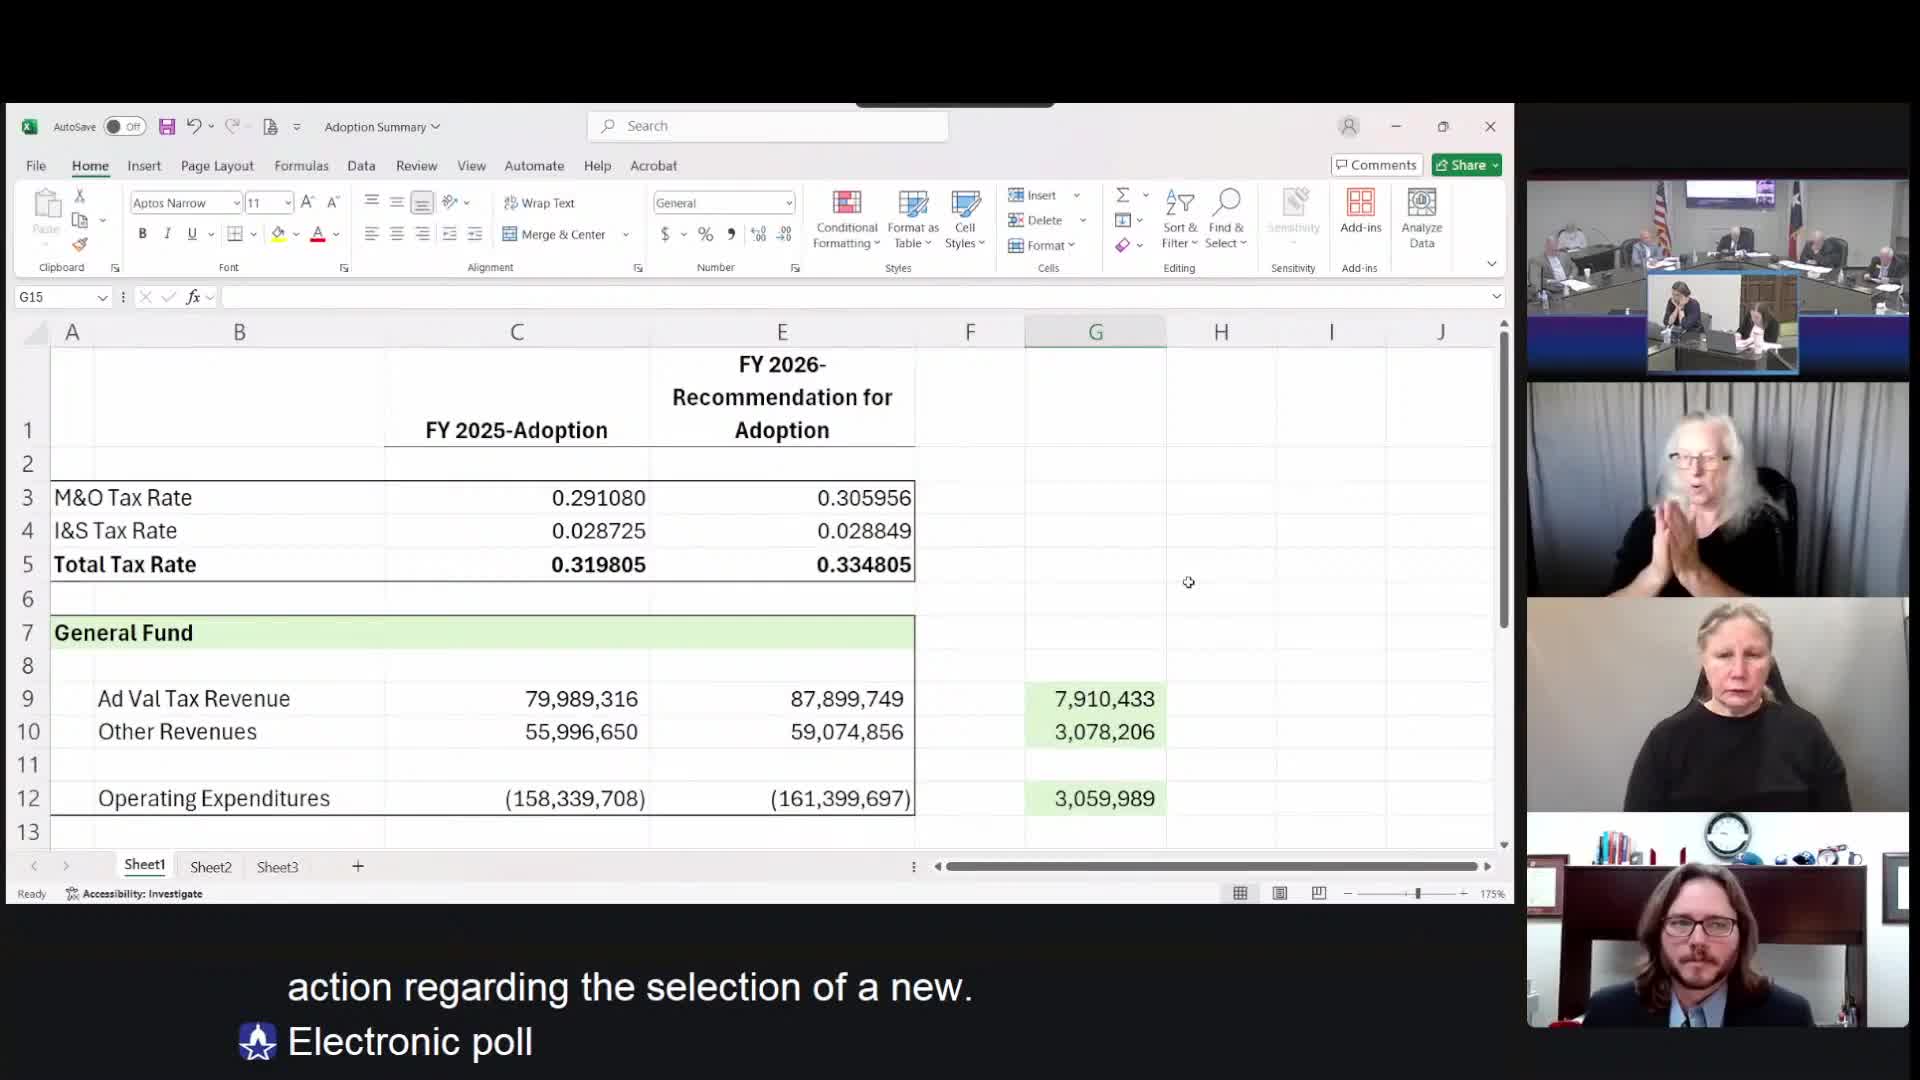
Task: Toggle the AutoSave switch
Action: (x=124, y=127)
